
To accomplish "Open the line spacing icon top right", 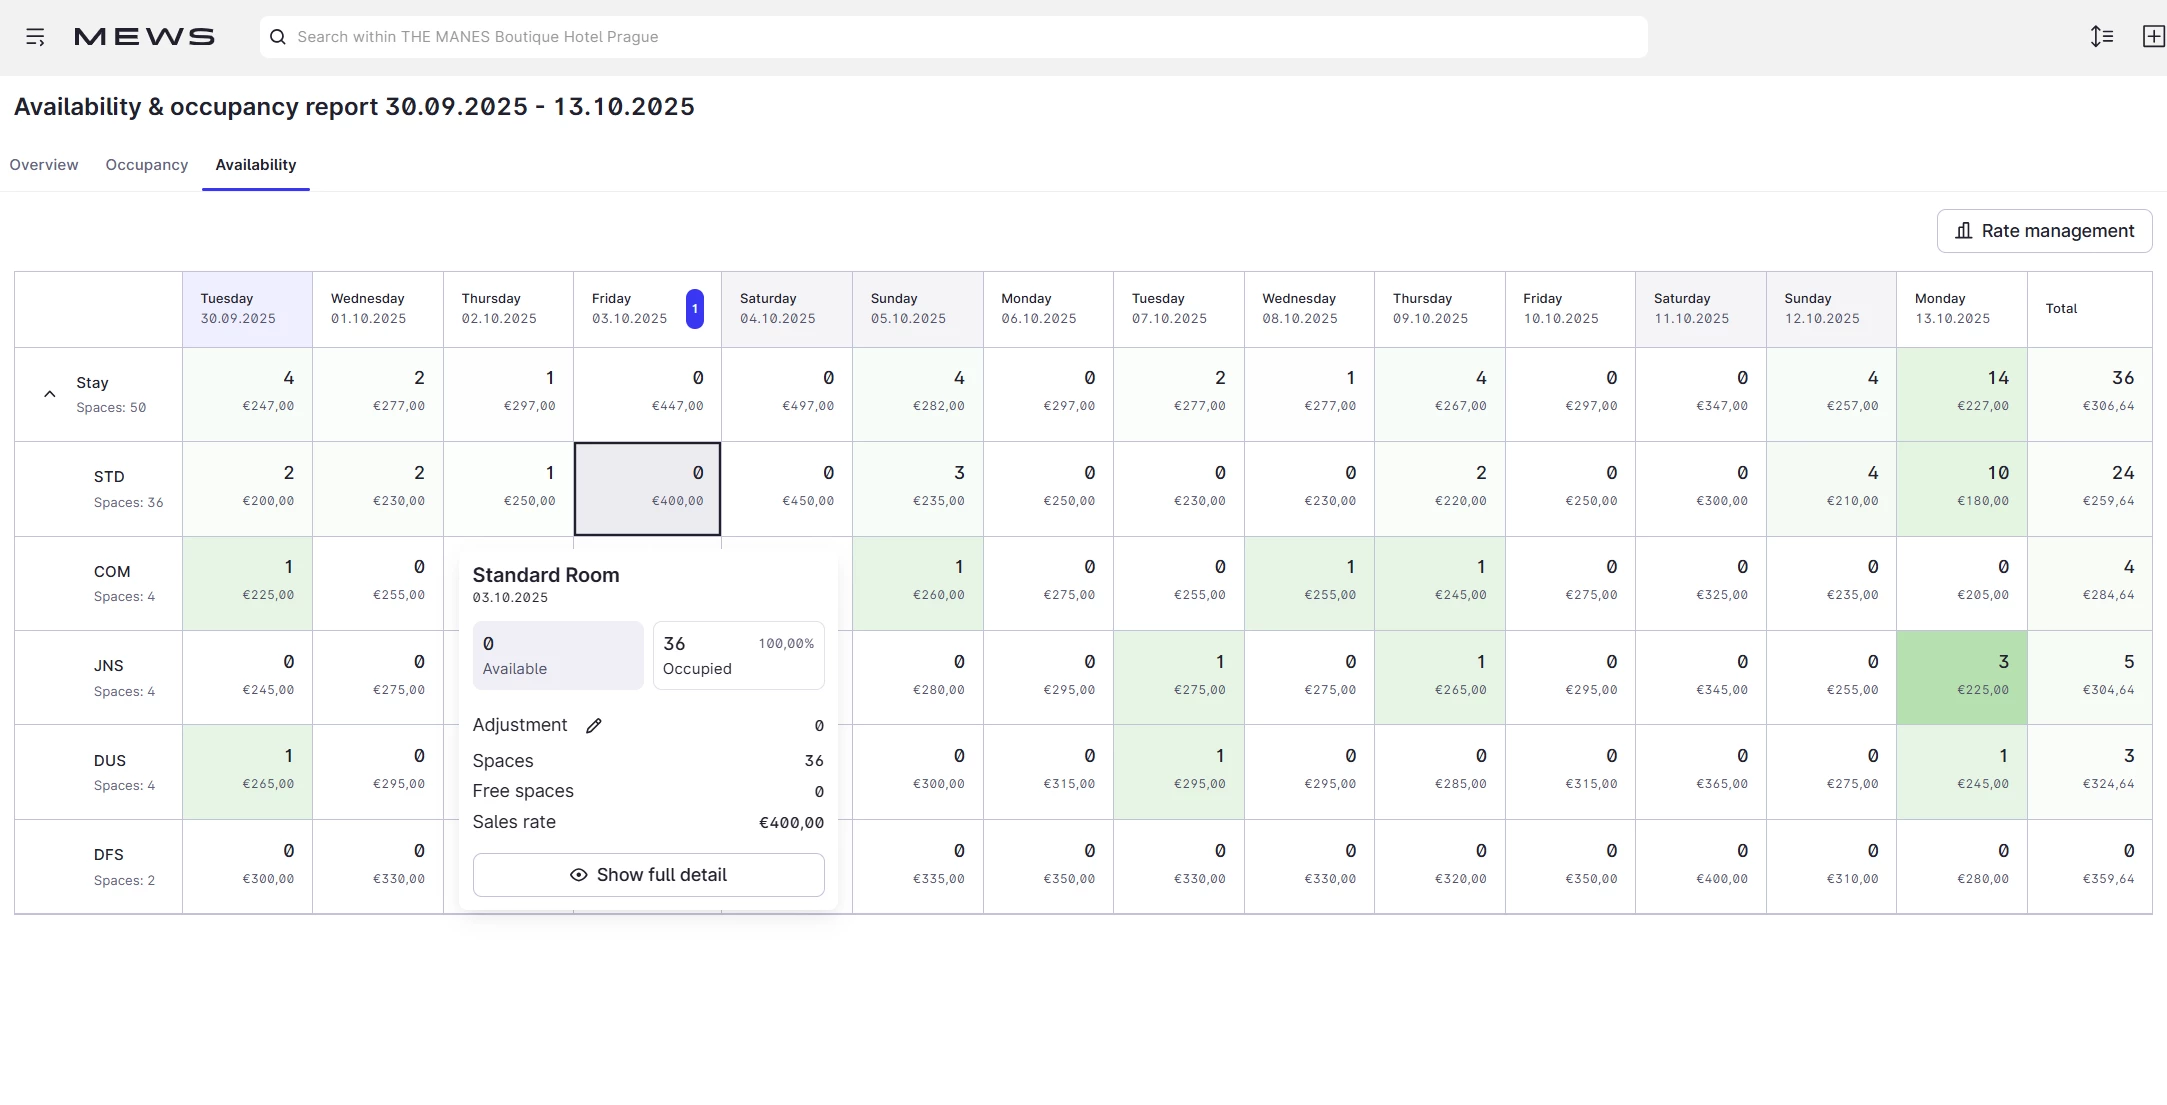I will click(2101, 37).
